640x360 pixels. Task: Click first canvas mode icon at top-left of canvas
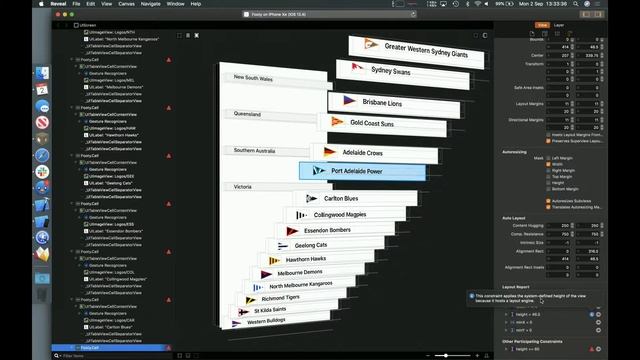point(180,36)
